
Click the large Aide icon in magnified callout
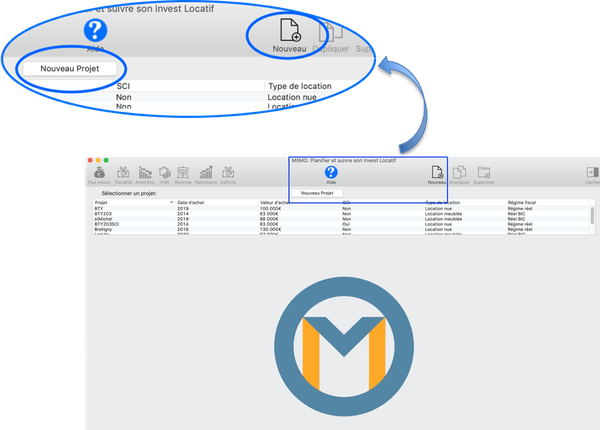click(95, 31)
